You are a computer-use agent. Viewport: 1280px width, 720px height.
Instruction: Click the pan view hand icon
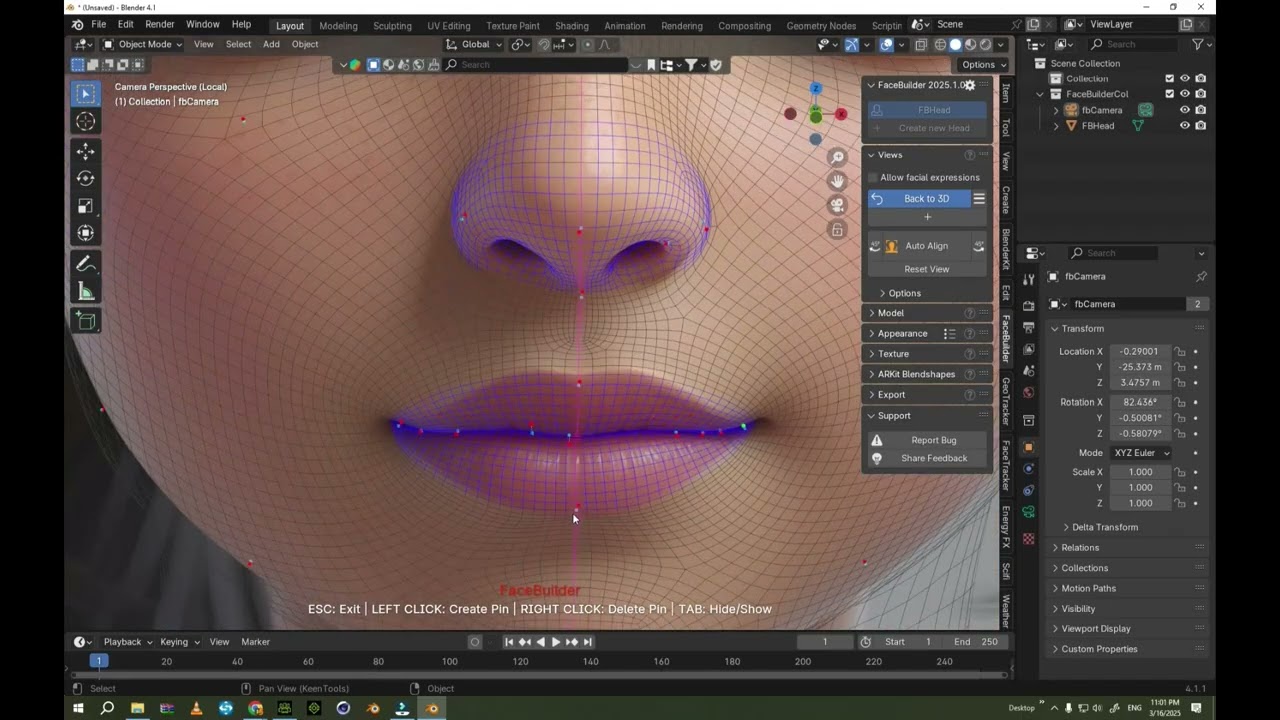click(837, 181)
